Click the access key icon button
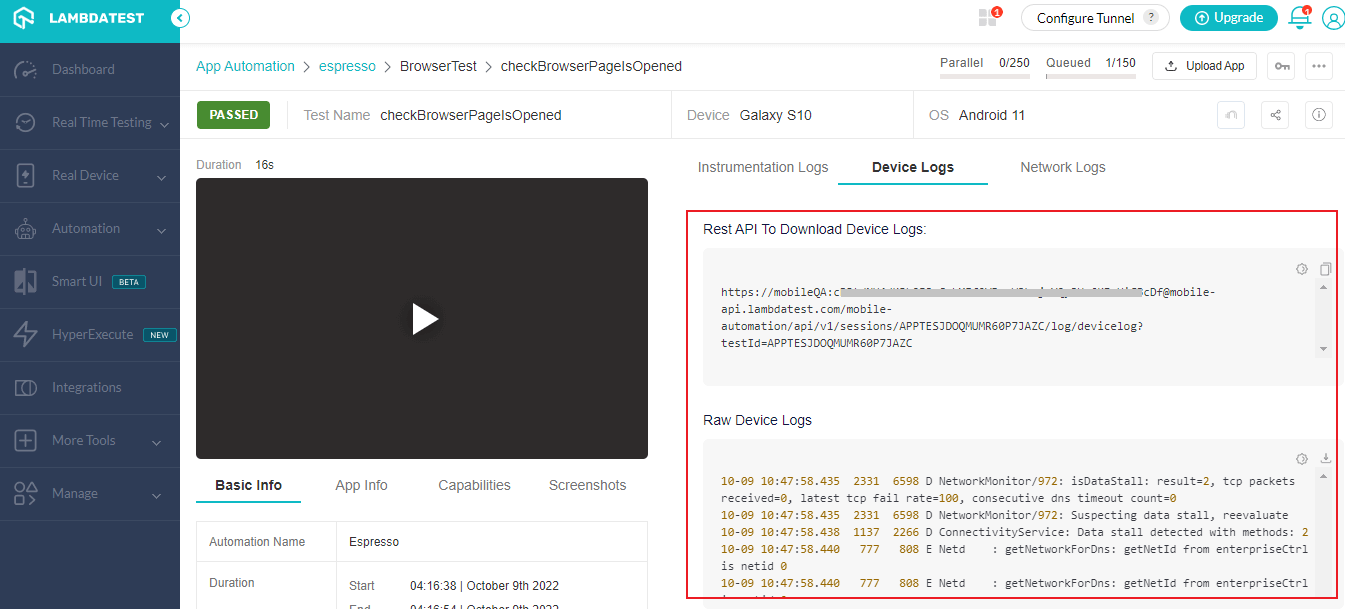The image size is (1345, 609). (1281, 66)
